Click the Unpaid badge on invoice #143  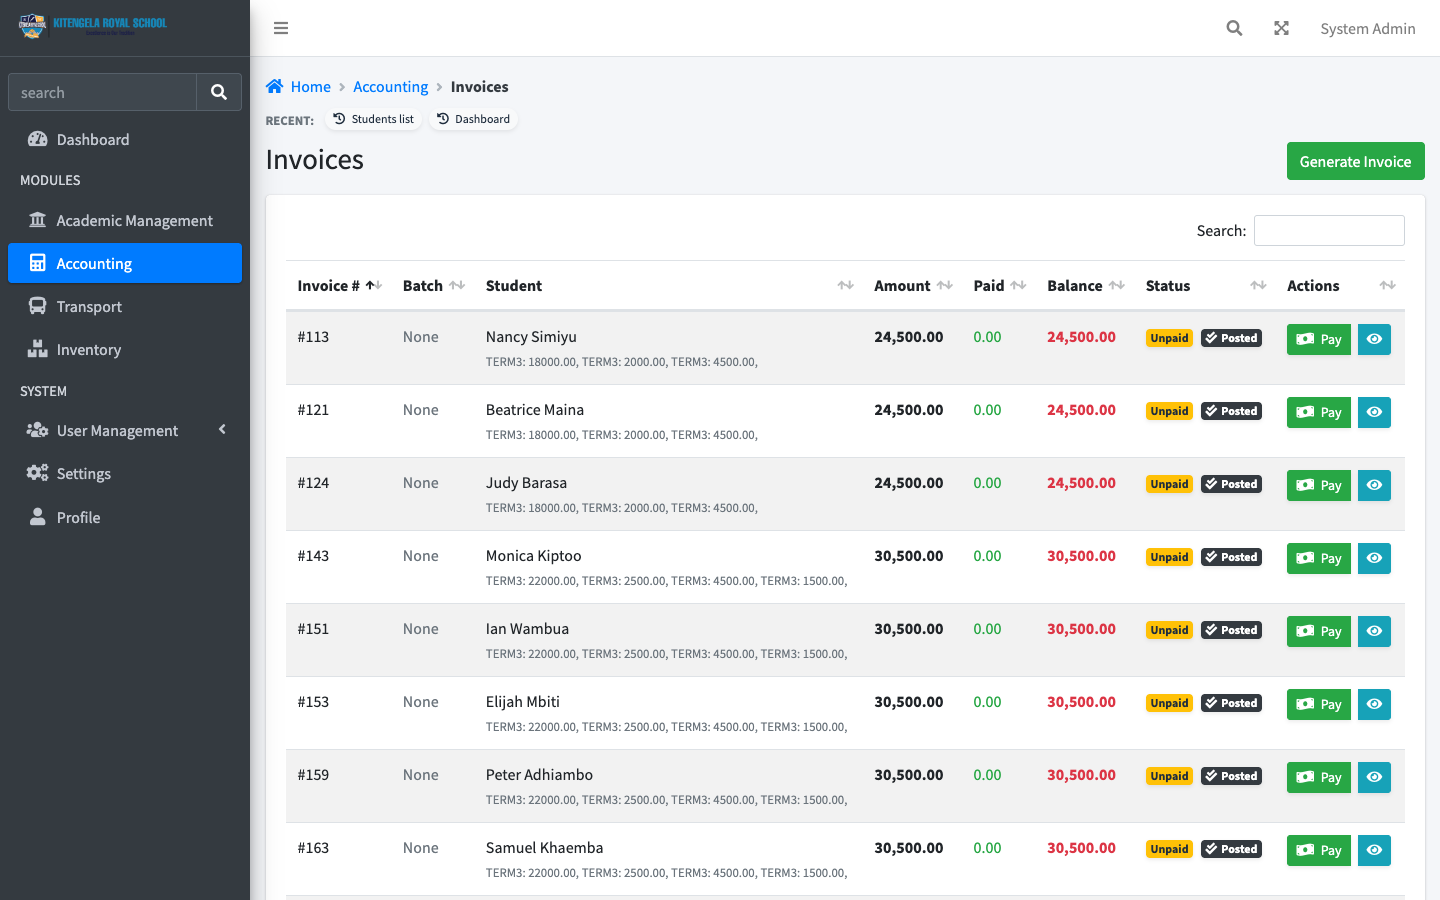tap(1169, 557)
